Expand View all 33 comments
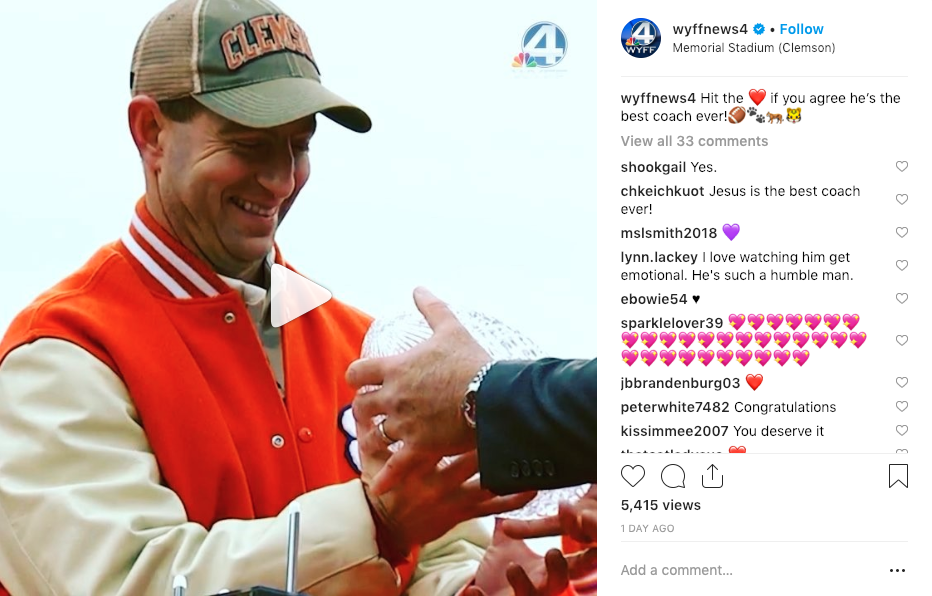 [x=694, y=141]
